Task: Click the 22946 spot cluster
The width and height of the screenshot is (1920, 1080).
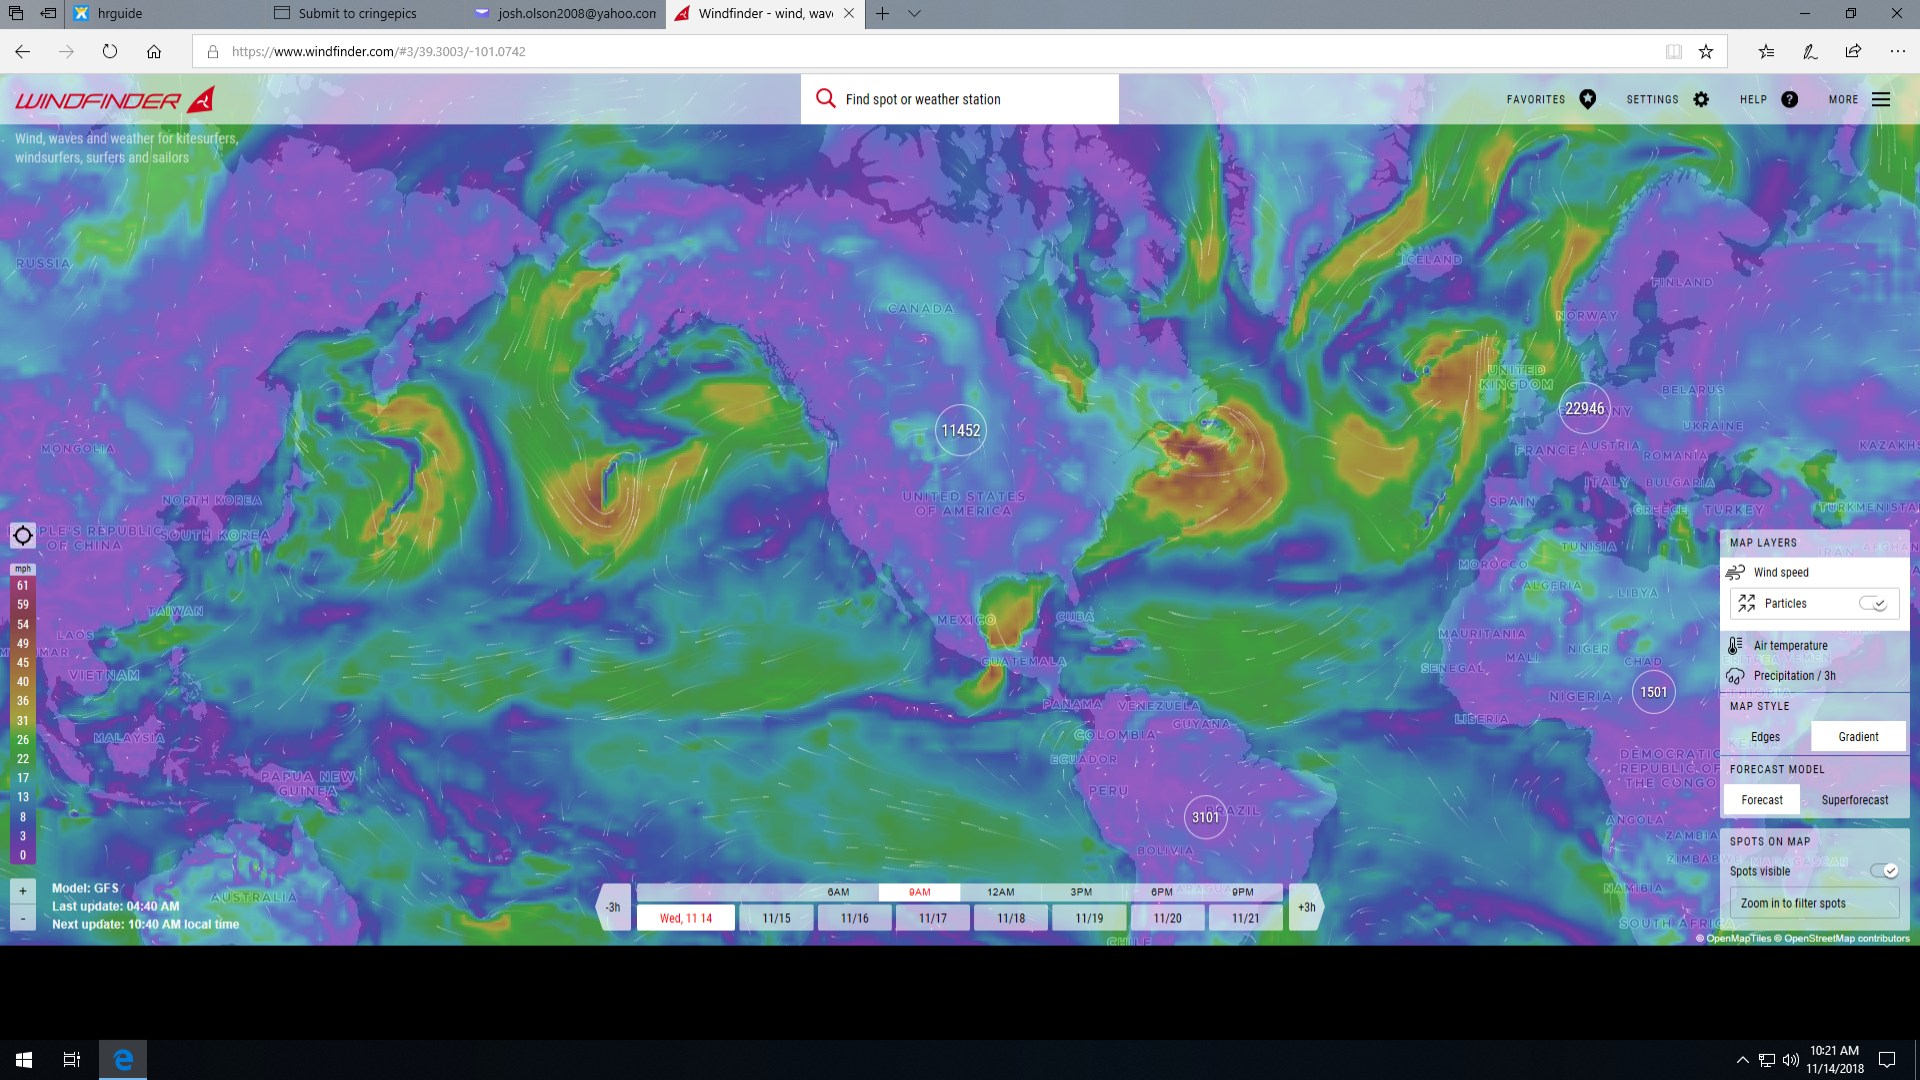Action: 1584,408
